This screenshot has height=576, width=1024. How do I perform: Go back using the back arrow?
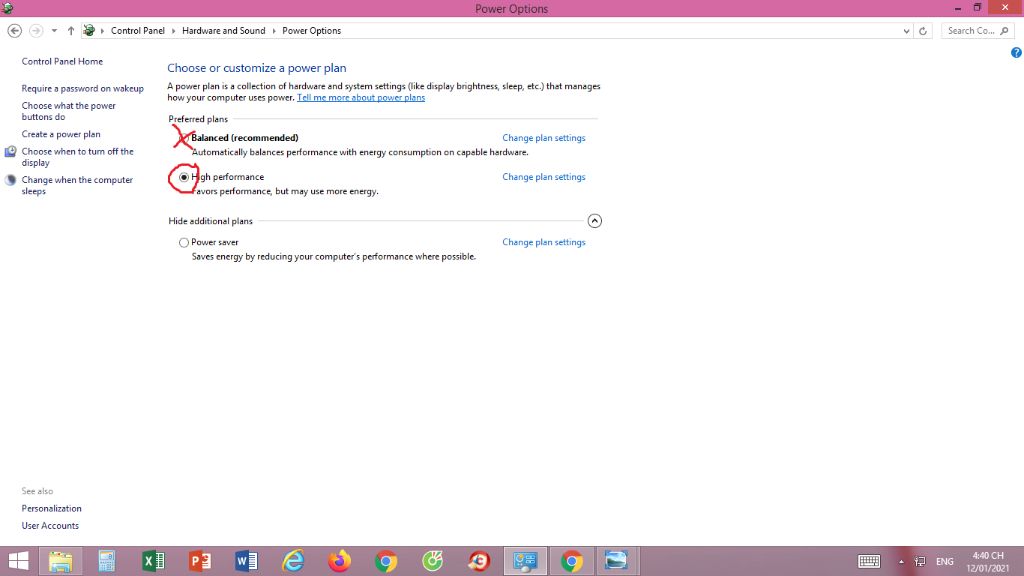[14, 31]
